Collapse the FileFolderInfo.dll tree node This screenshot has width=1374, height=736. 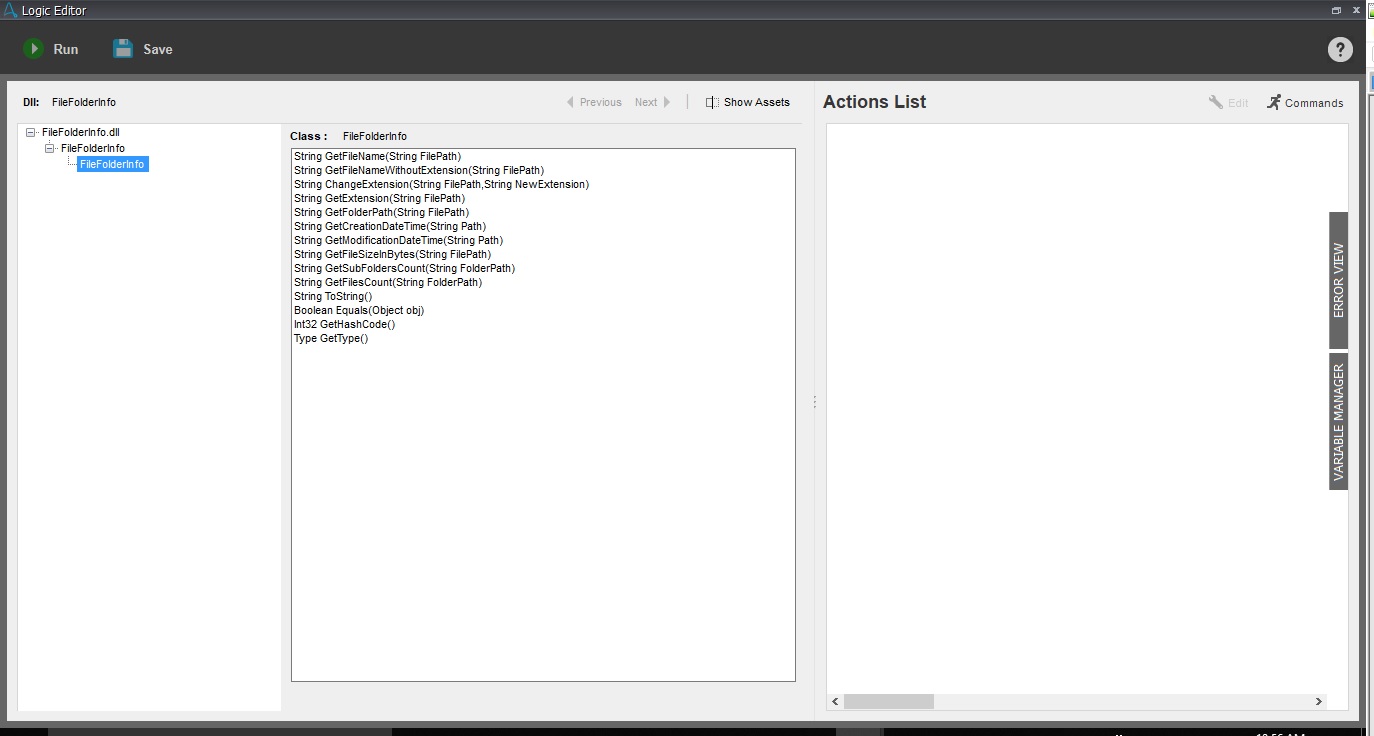click(31, 132)
